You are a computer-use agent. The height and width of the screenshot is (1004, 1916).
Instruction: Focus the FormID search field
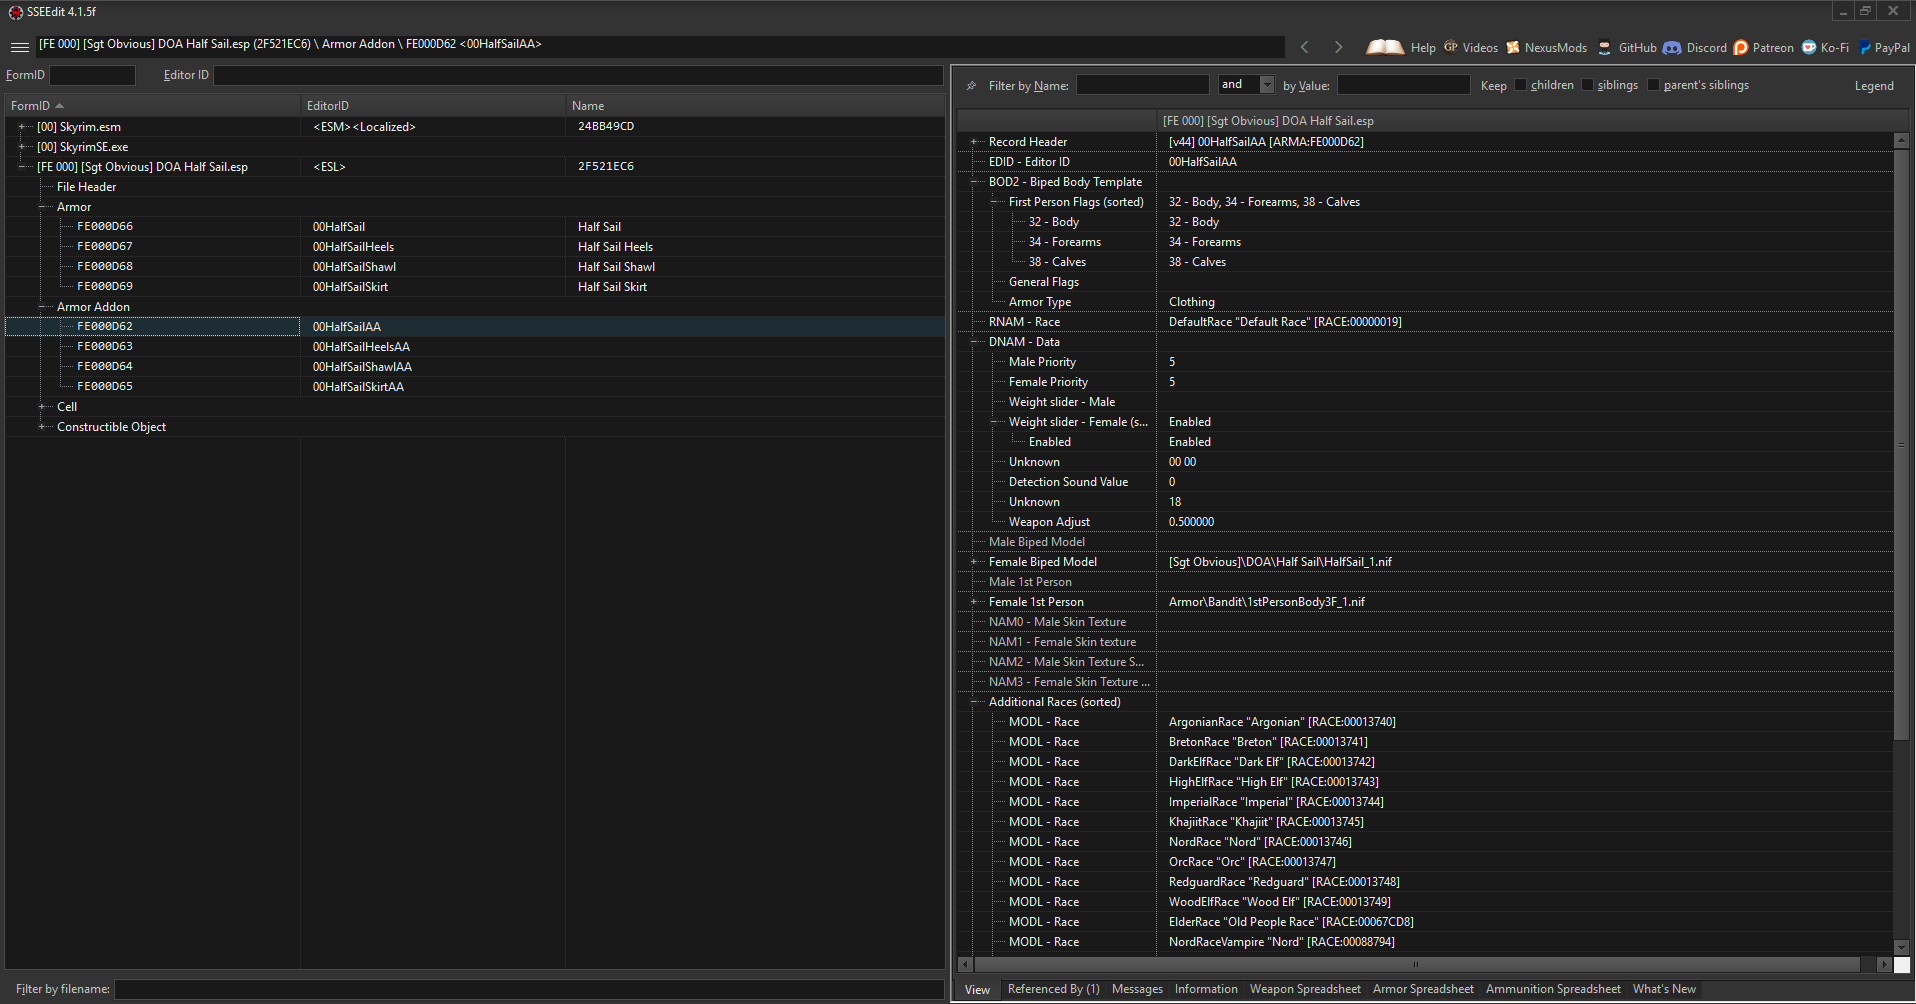pos(92,75)
